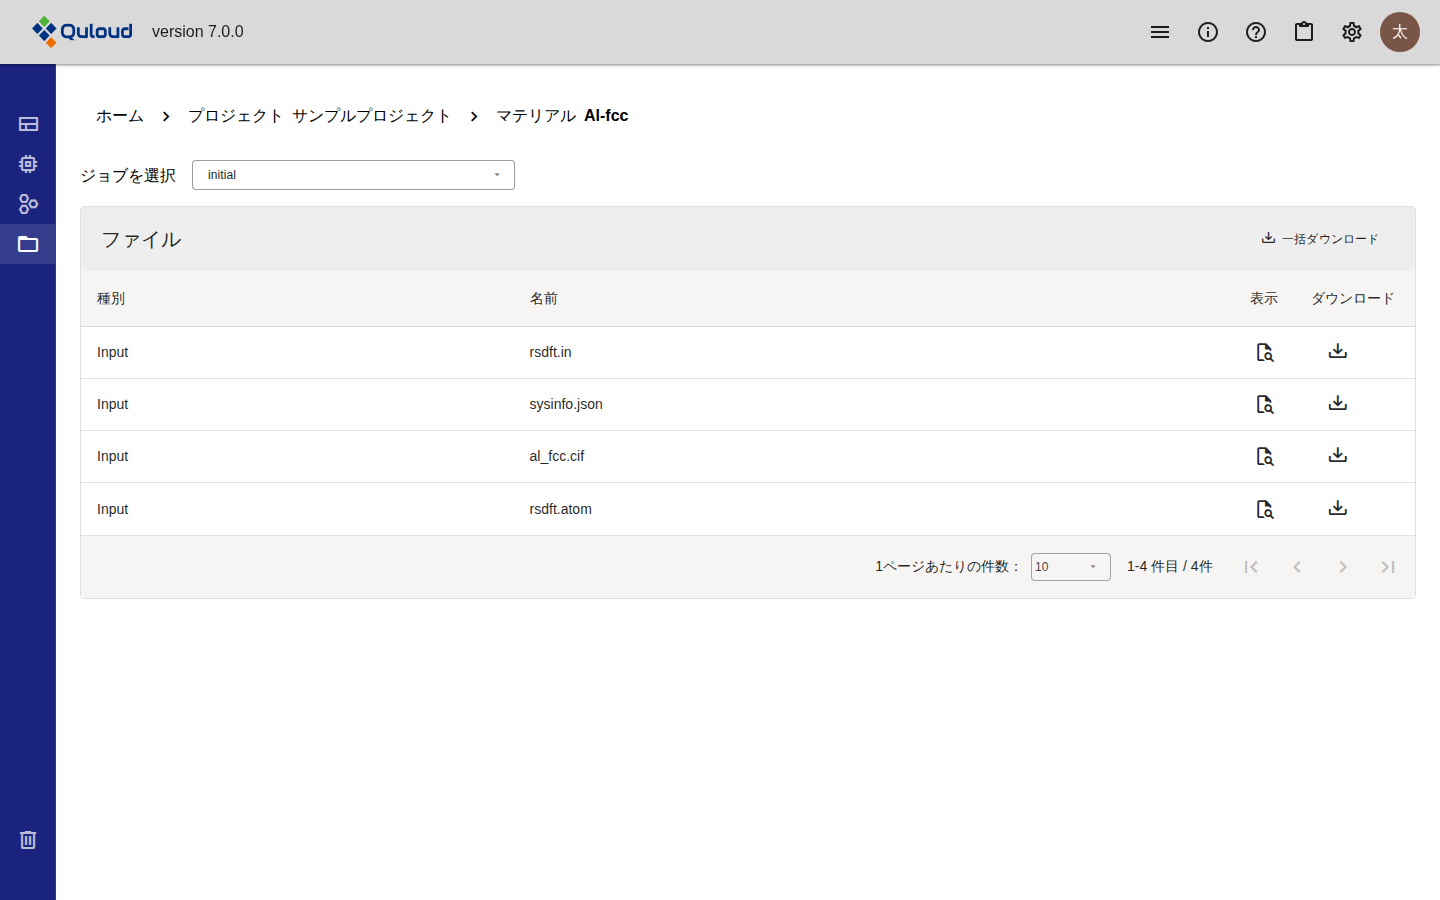Download the al_fcc.cif file
1440x900 pixels.
tap(1338, 455)
